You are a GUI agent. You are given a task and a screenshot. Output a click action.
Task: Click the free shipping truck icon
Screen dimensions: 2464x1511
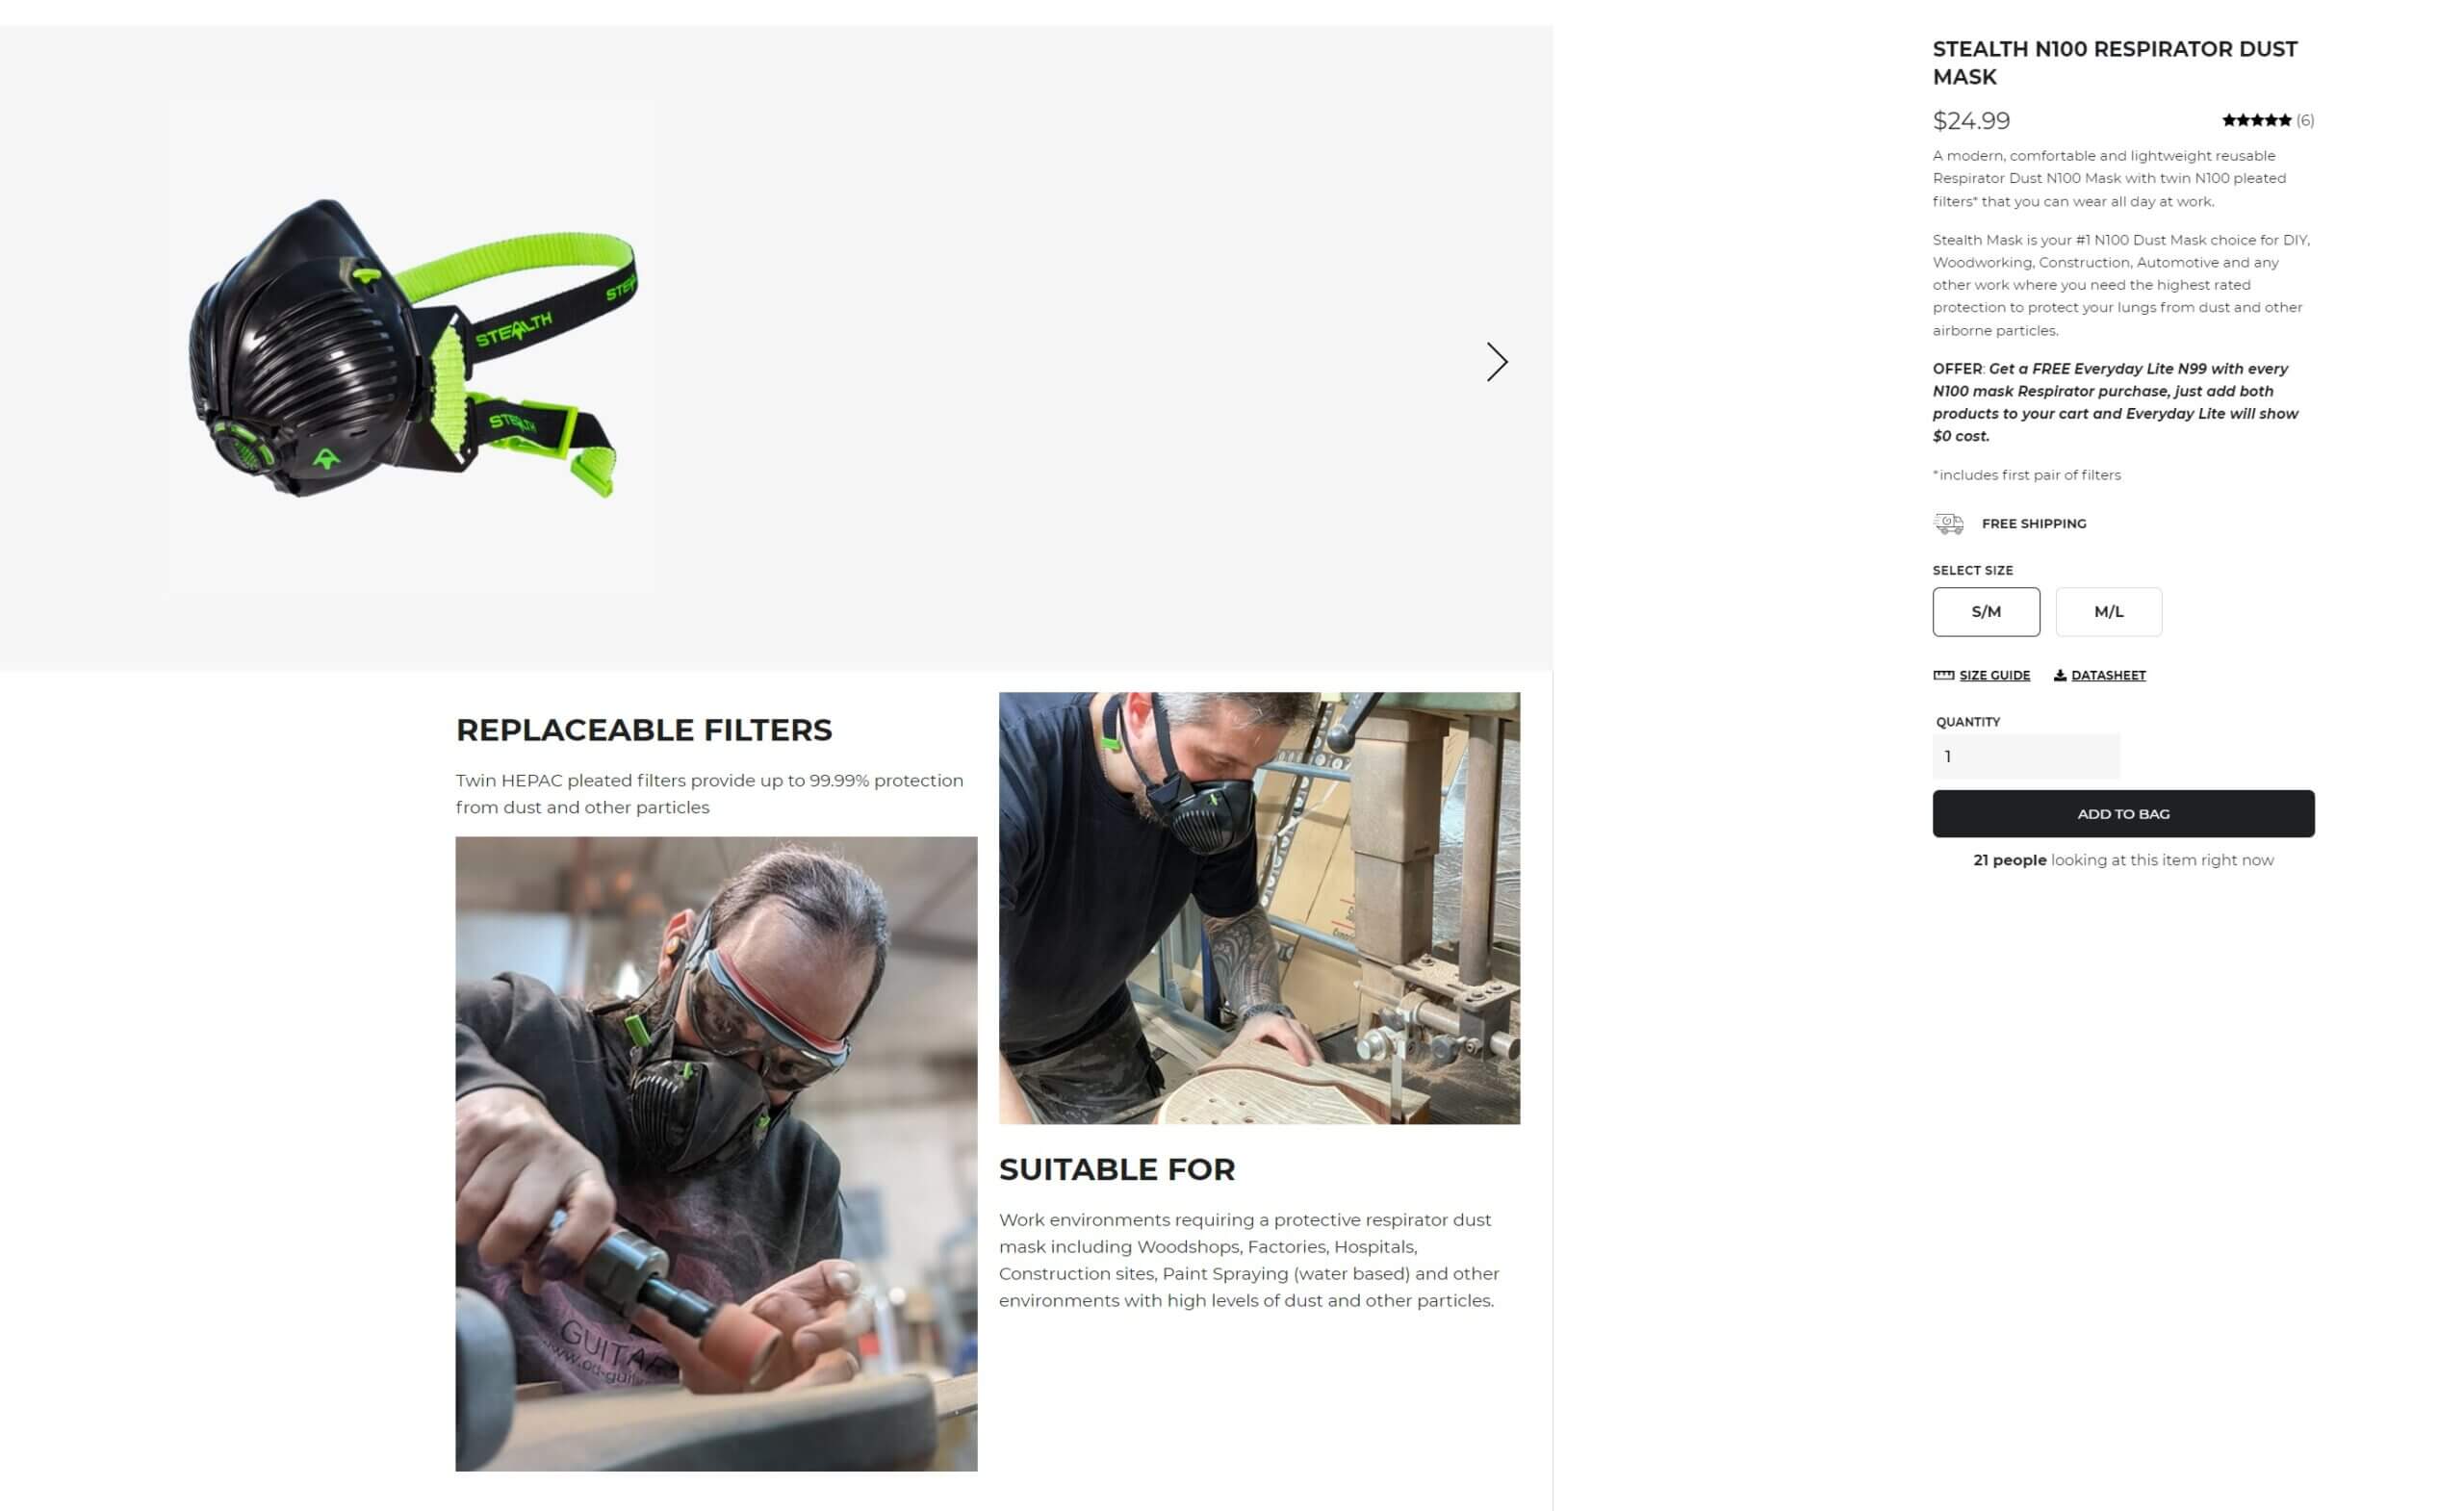pos(1948,523)
